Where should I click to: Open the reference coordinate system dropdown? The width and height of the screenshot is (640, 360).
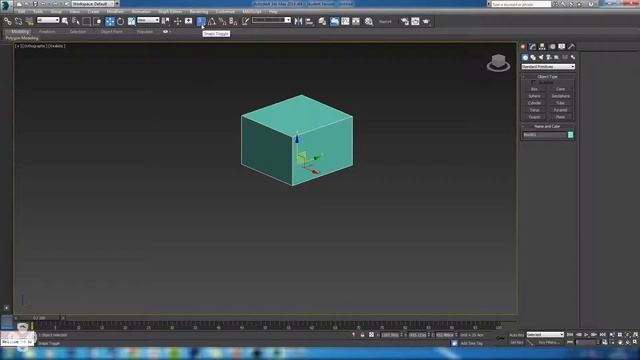point(148,20)
